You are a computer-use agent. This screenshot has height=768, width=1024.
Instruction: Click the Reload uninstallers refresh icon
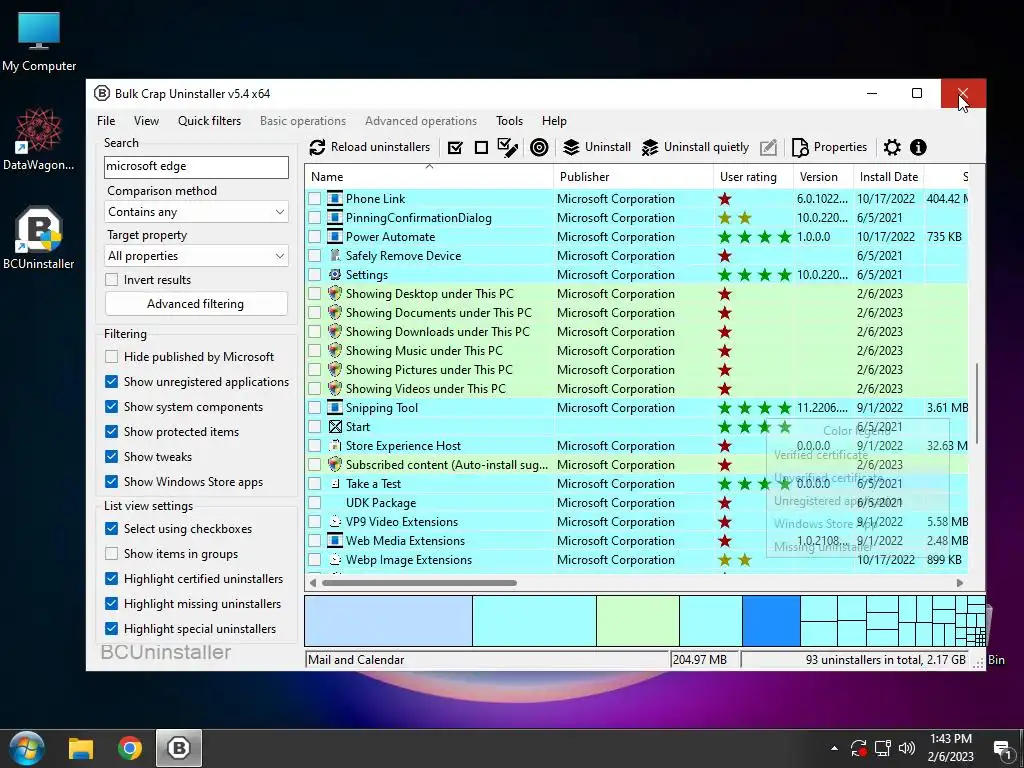click(317, 148)
